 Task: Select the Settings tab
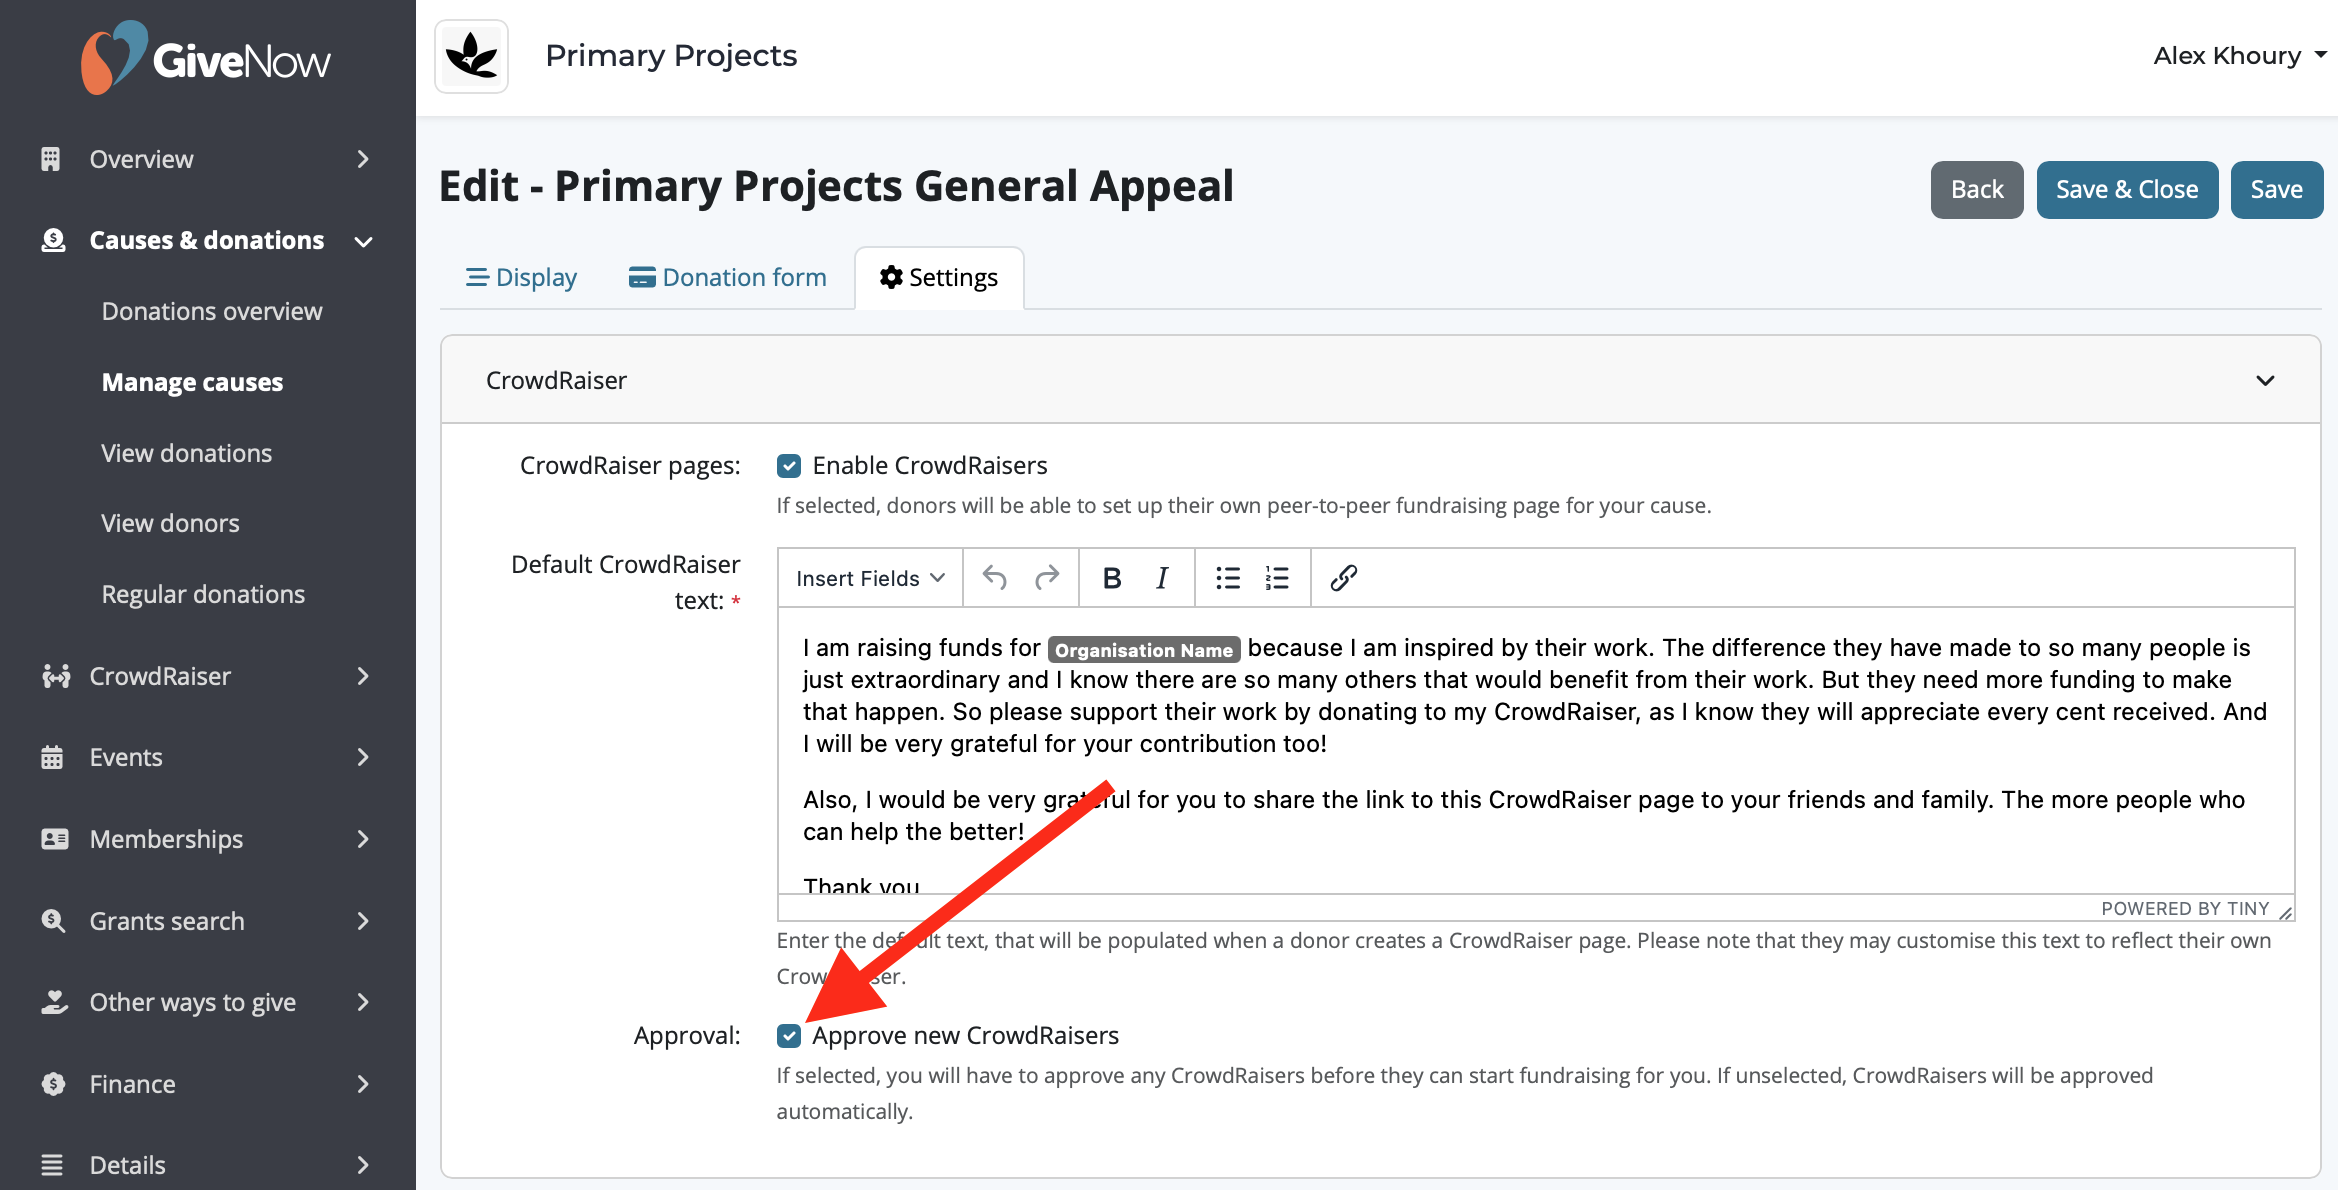tap(939, 278)
